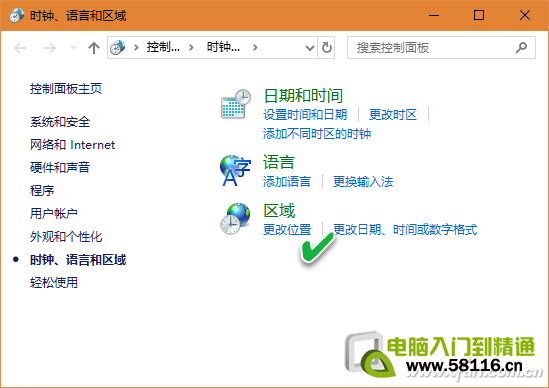Click 更改日期、时间或数字格式 link
Screen dimensions: 549x388
[405, 230]
